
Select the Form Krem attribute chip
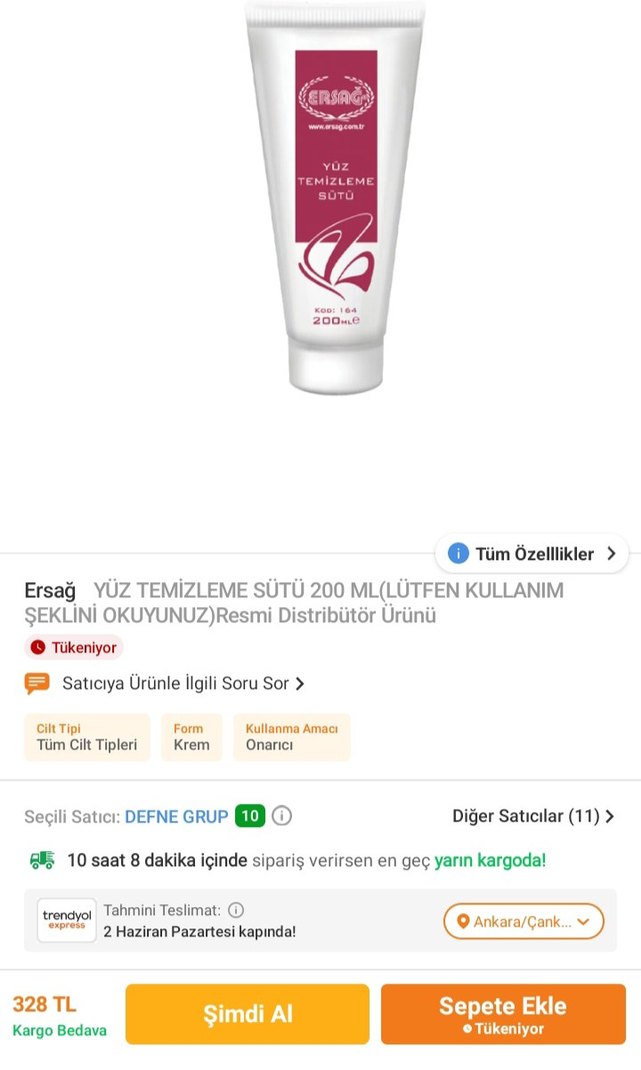coord(191,737)
